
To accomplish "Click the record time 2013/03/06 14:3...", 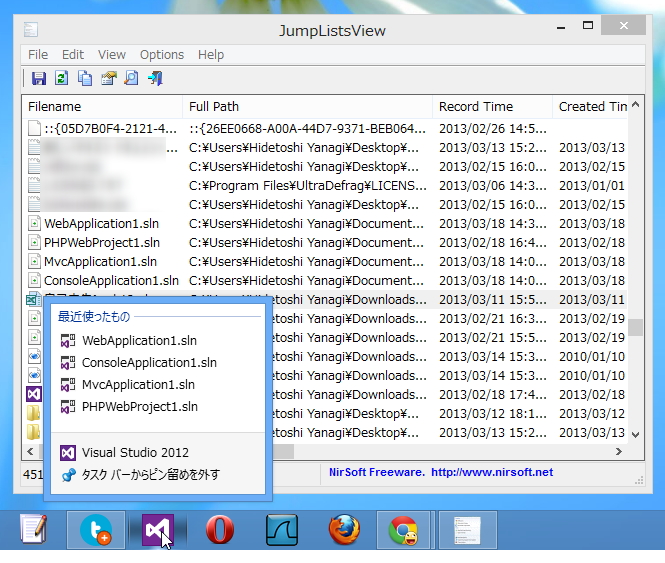I will (492, 186).
